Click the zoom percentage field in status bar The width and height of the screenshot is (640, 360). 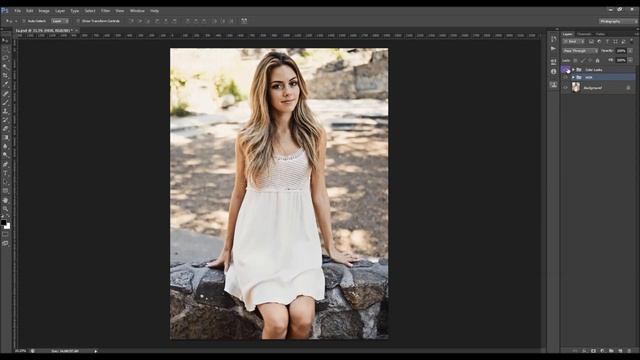coord(20,351)
